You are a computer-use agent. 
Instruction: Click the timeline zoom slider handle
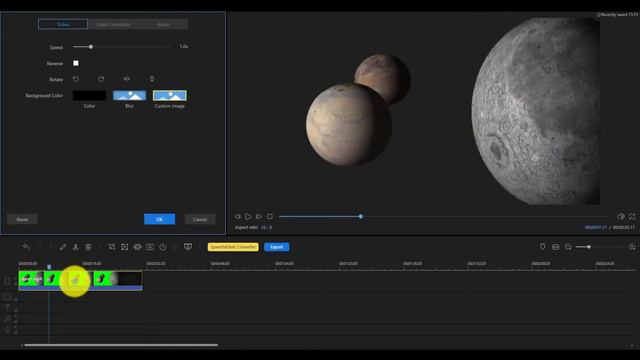[589, 247]
